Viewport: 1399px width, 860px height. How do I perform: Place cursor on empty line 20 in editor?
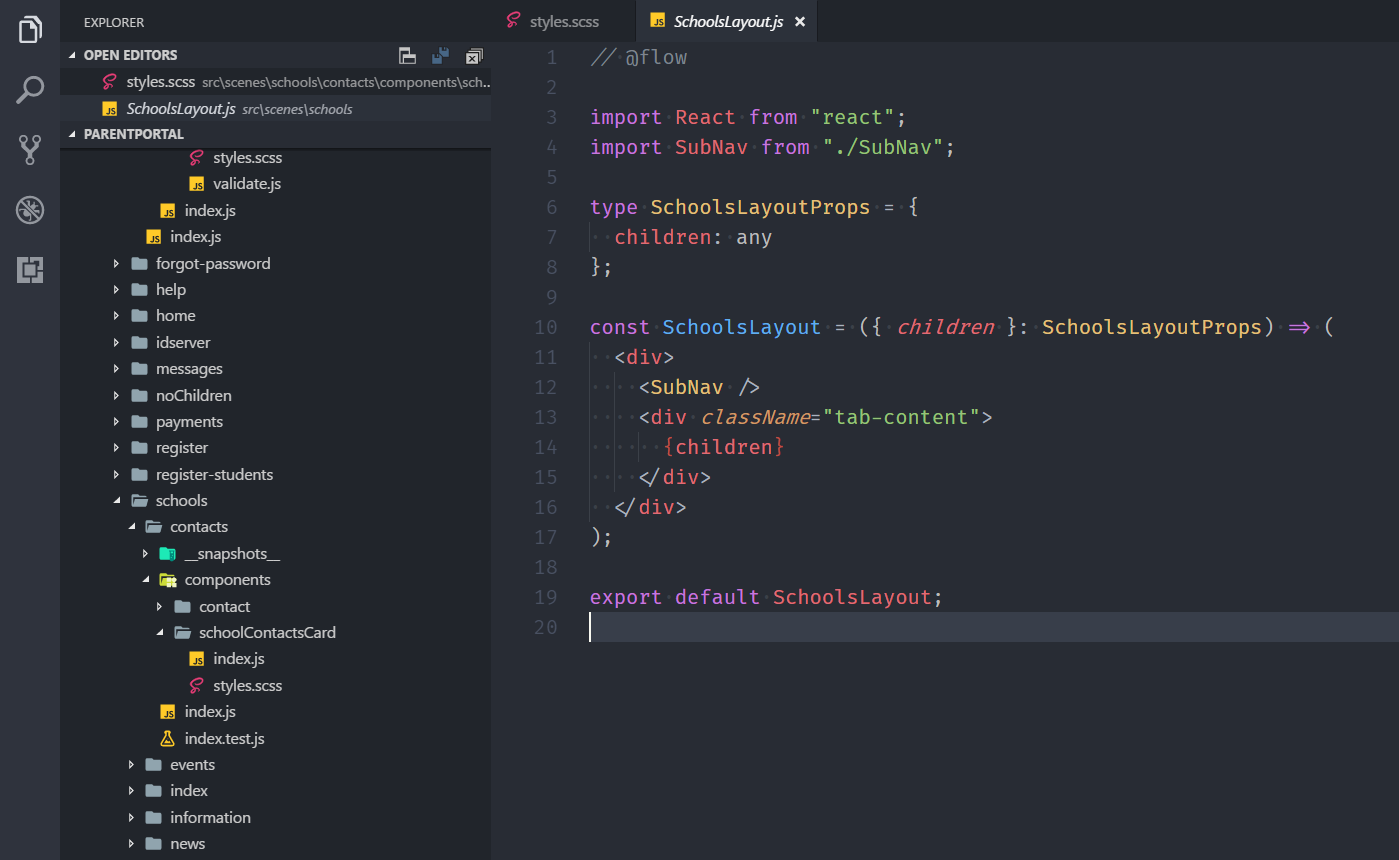point(800,627)
